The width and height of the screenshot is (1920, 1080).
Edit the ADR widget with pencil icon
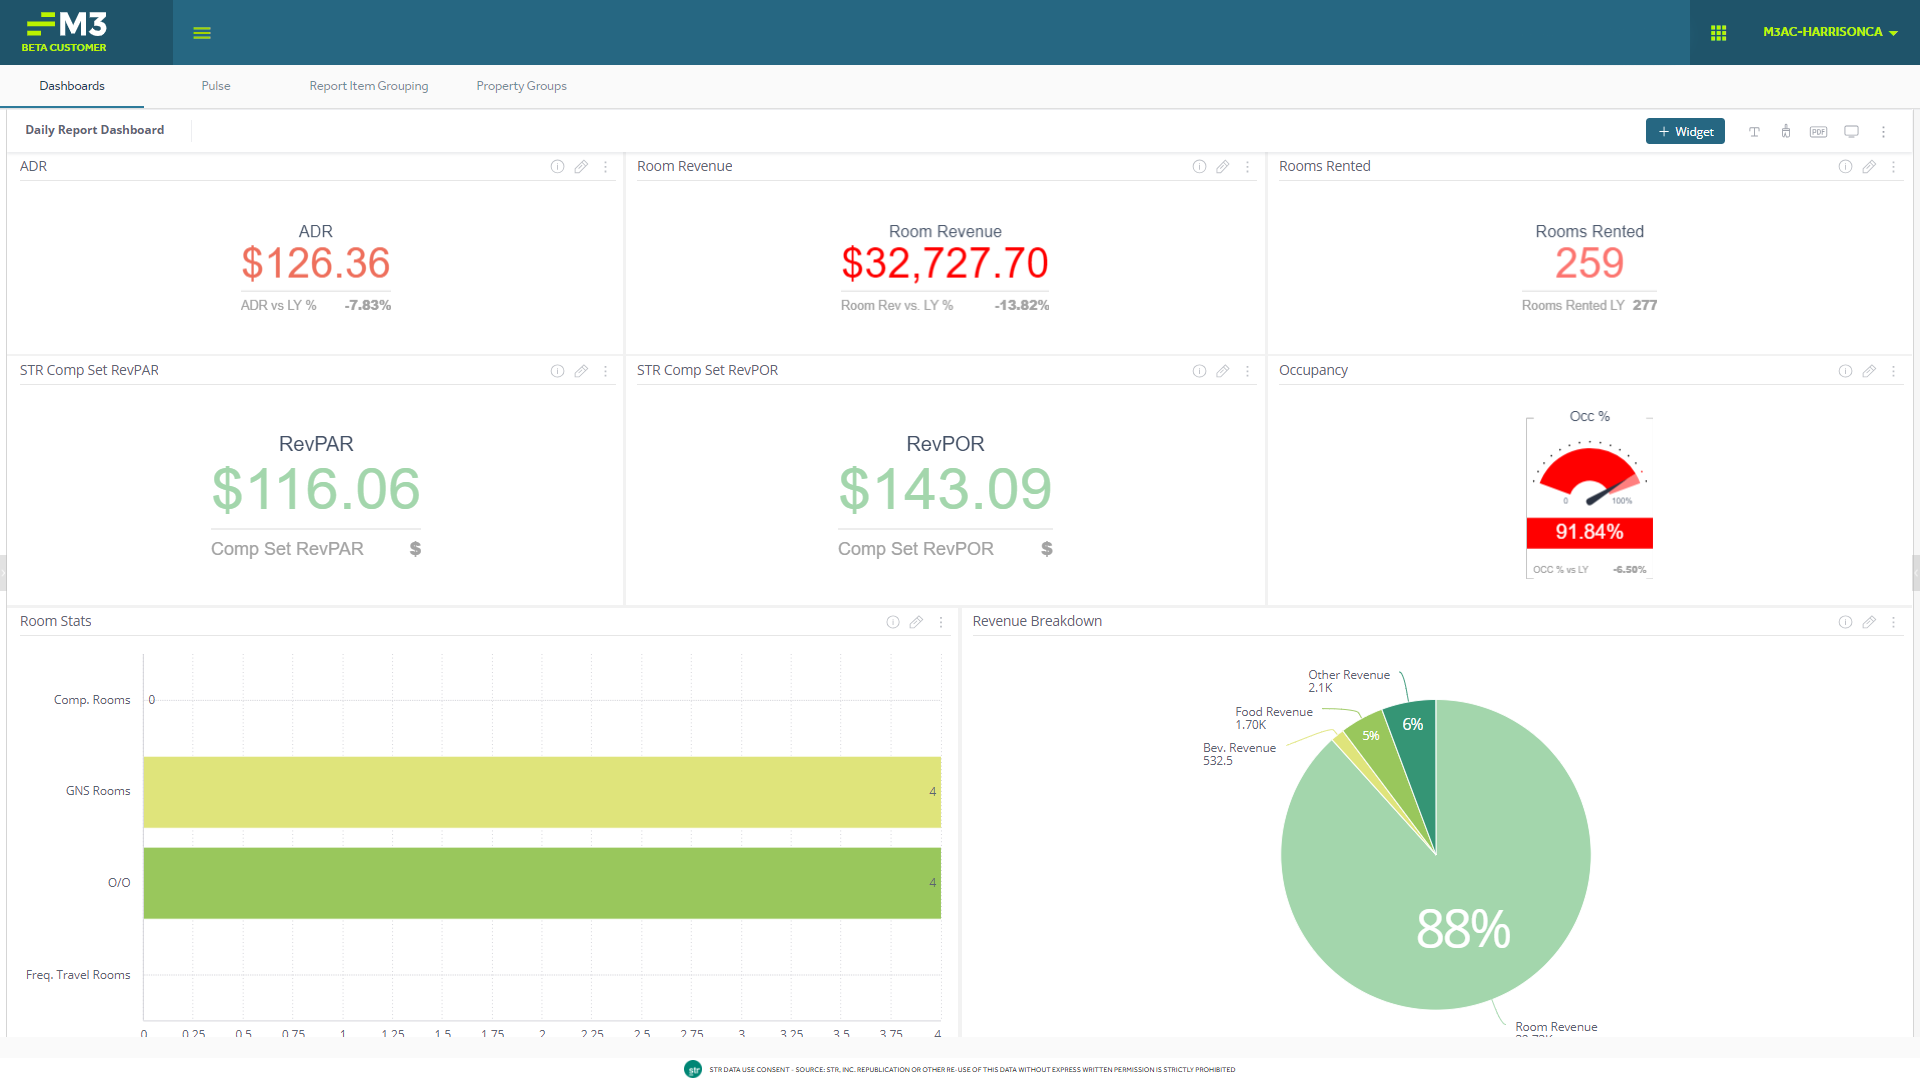tap(581, 167)
